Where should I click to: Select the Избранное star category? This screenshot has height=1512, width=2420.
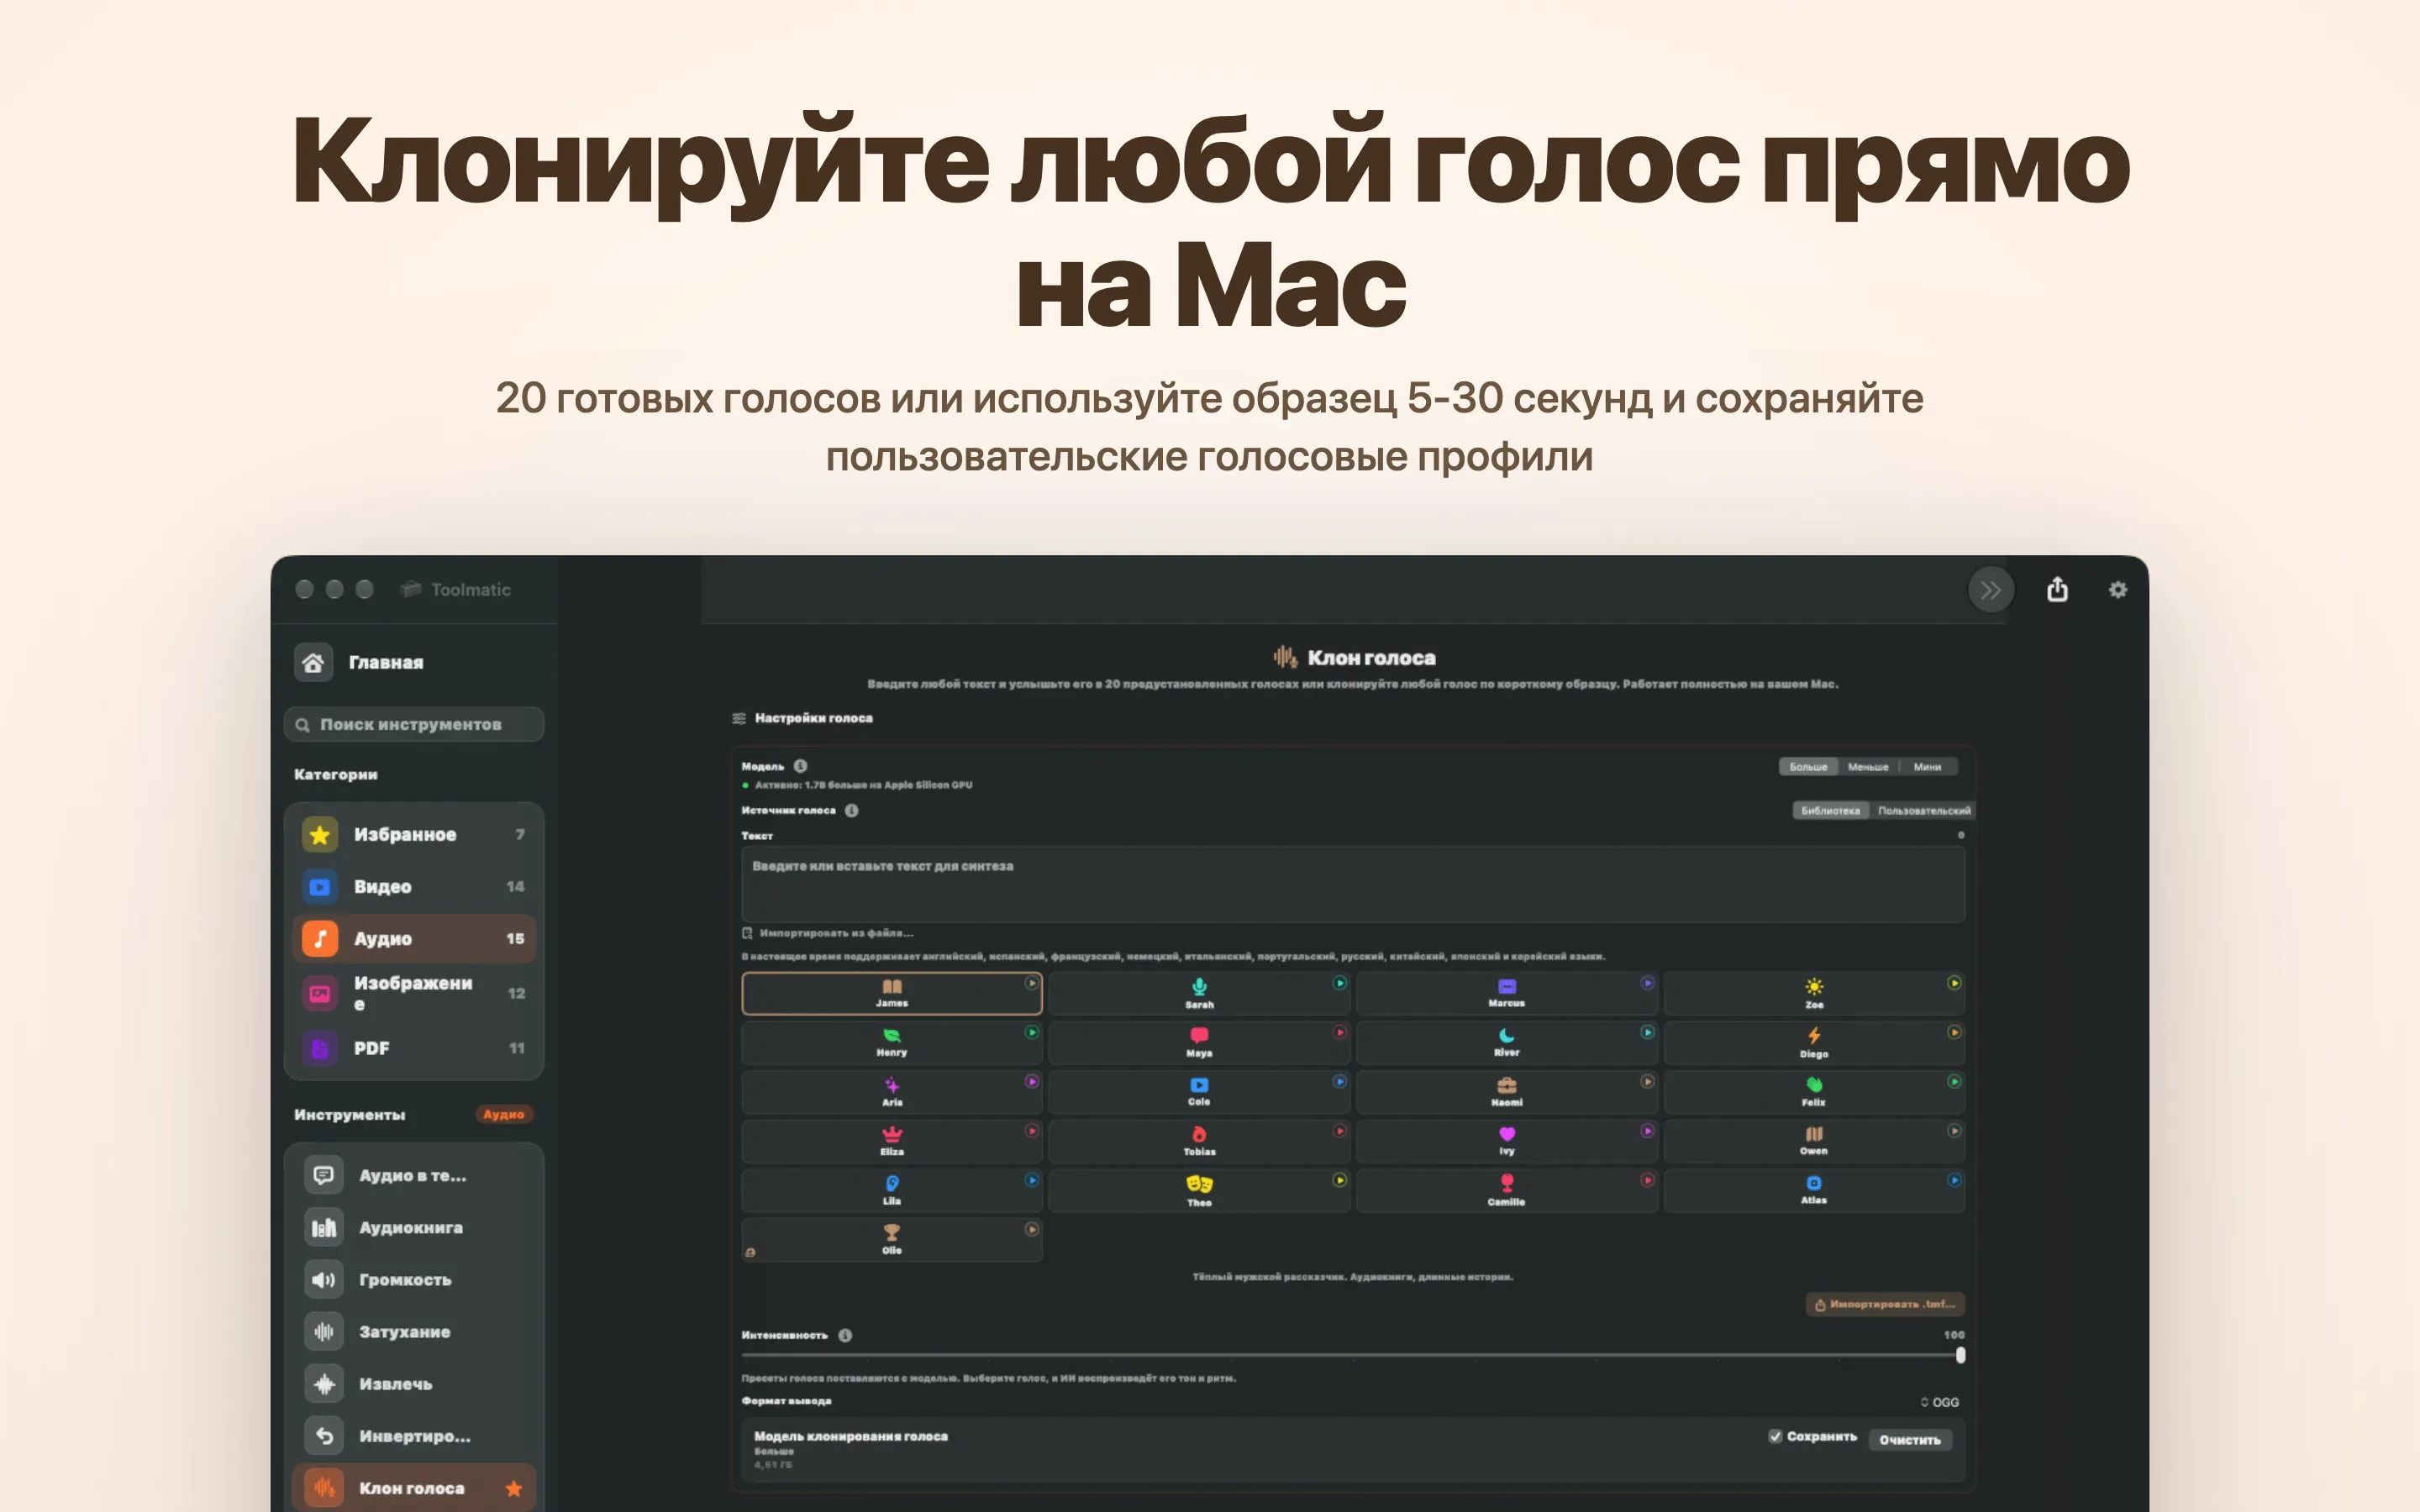(414, 834)
